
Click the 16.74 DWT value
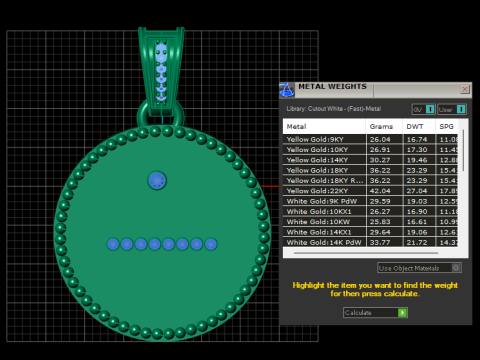point(417,139)
